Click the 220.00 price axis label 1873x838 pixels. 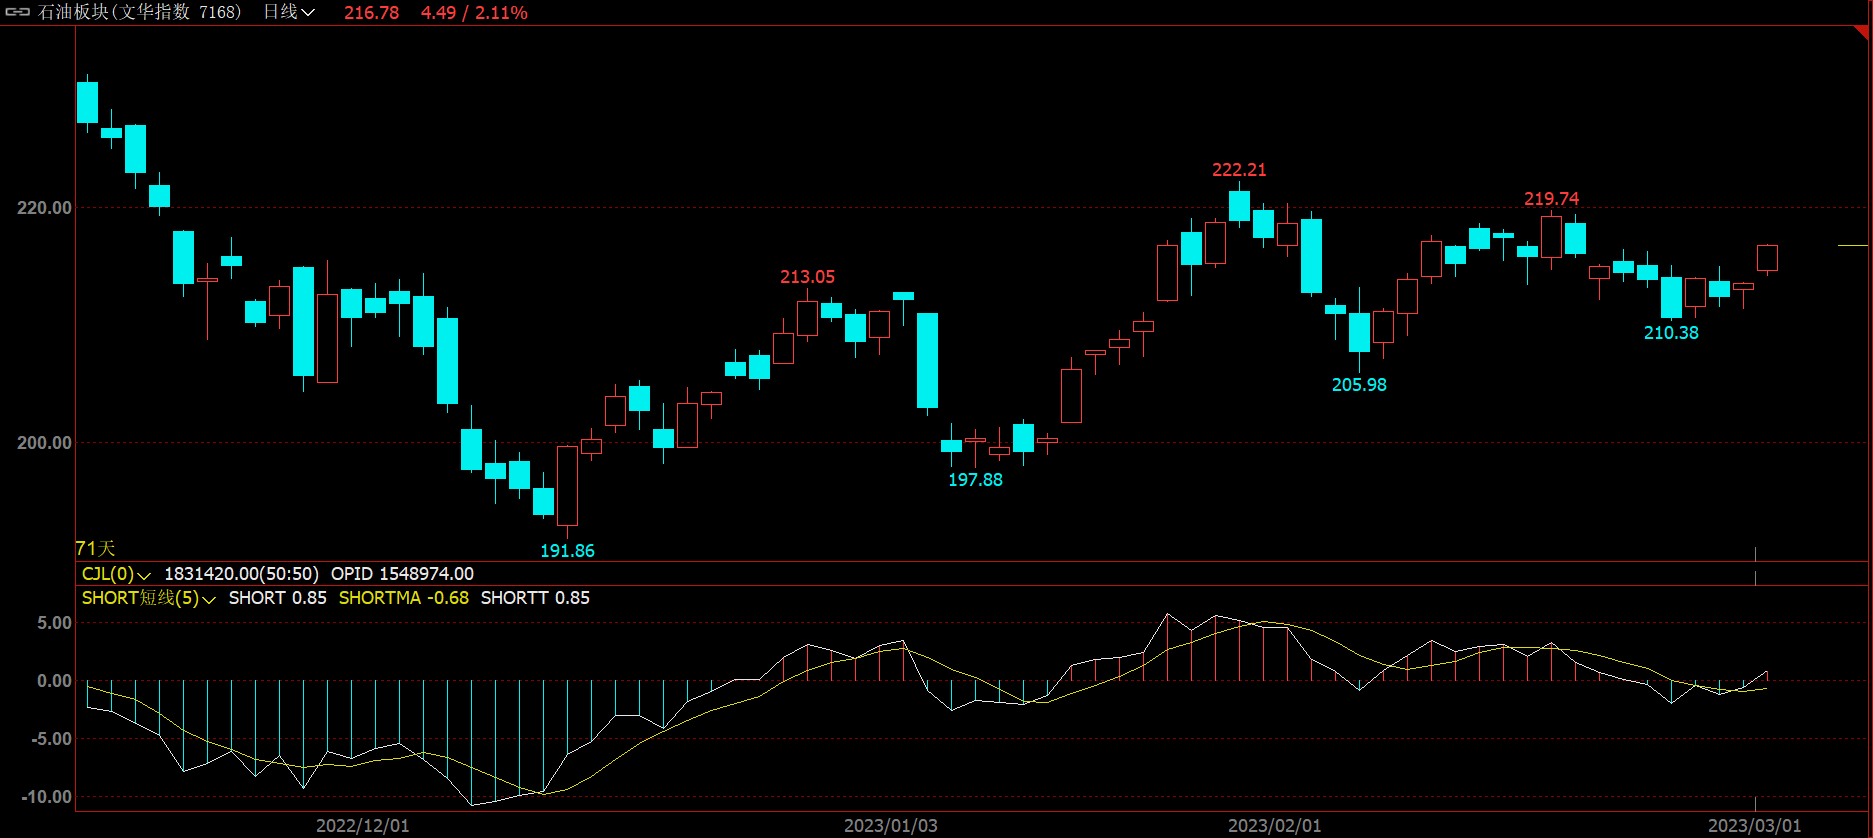(44, 208)
